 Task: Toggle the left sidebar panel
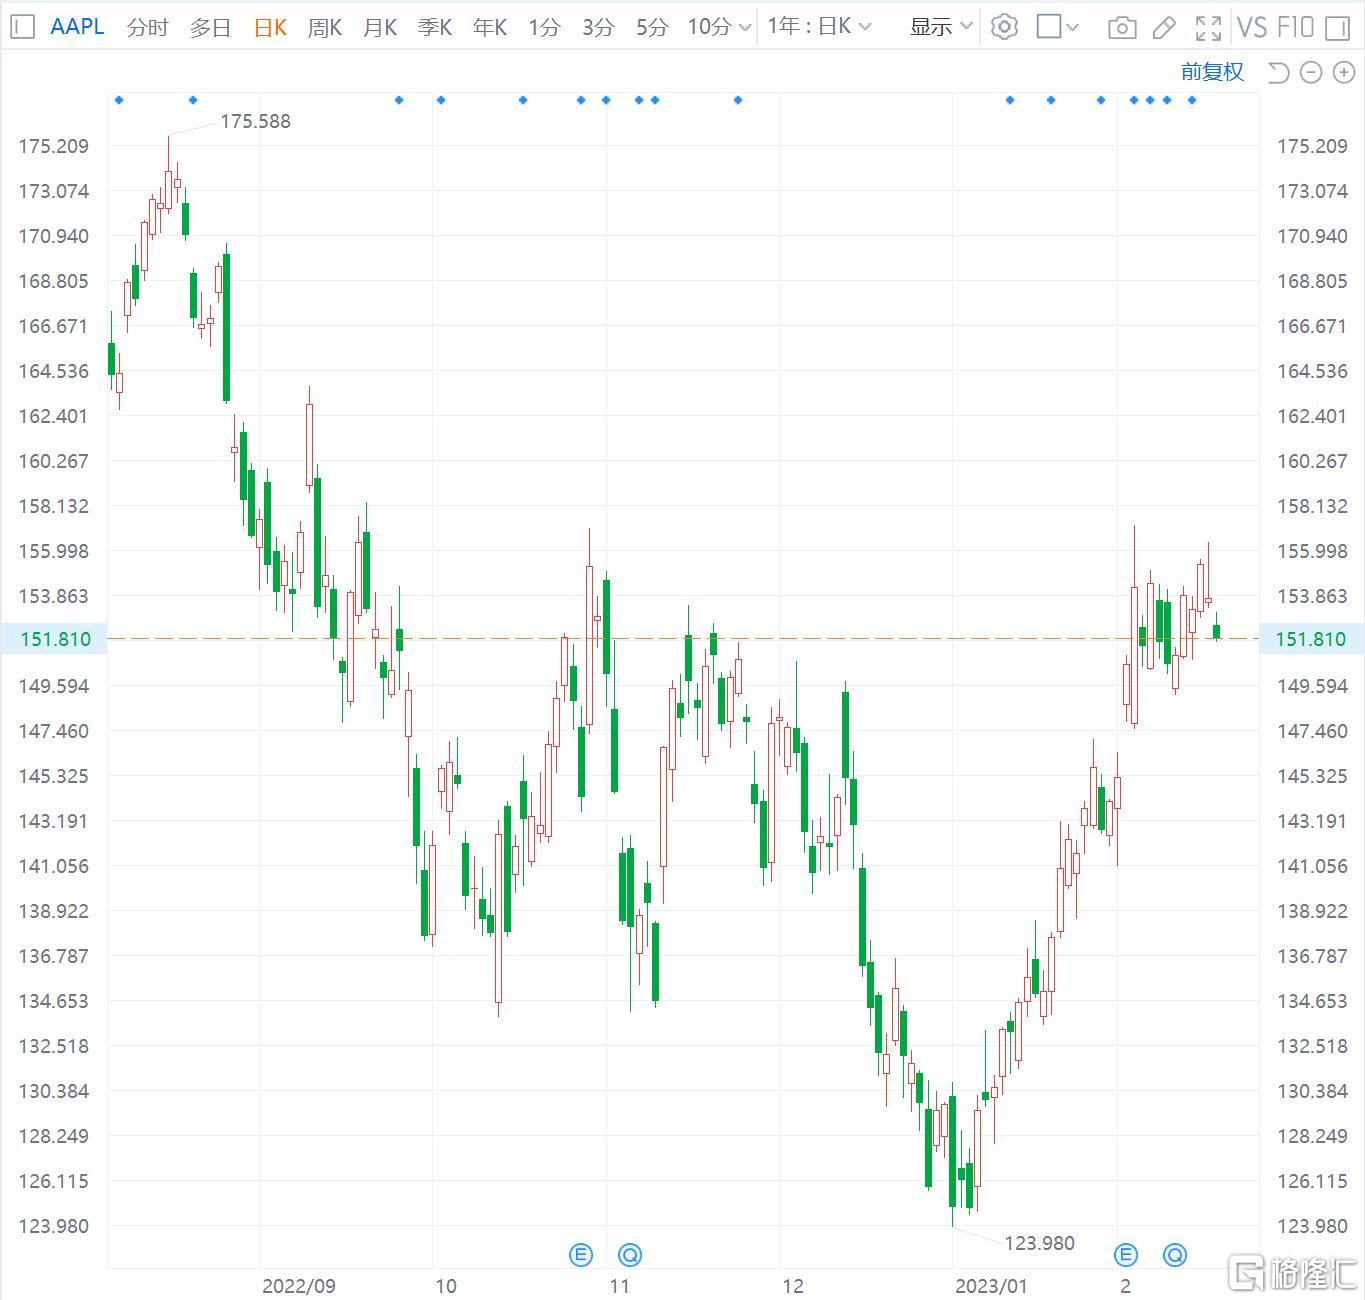click(22, 27)
